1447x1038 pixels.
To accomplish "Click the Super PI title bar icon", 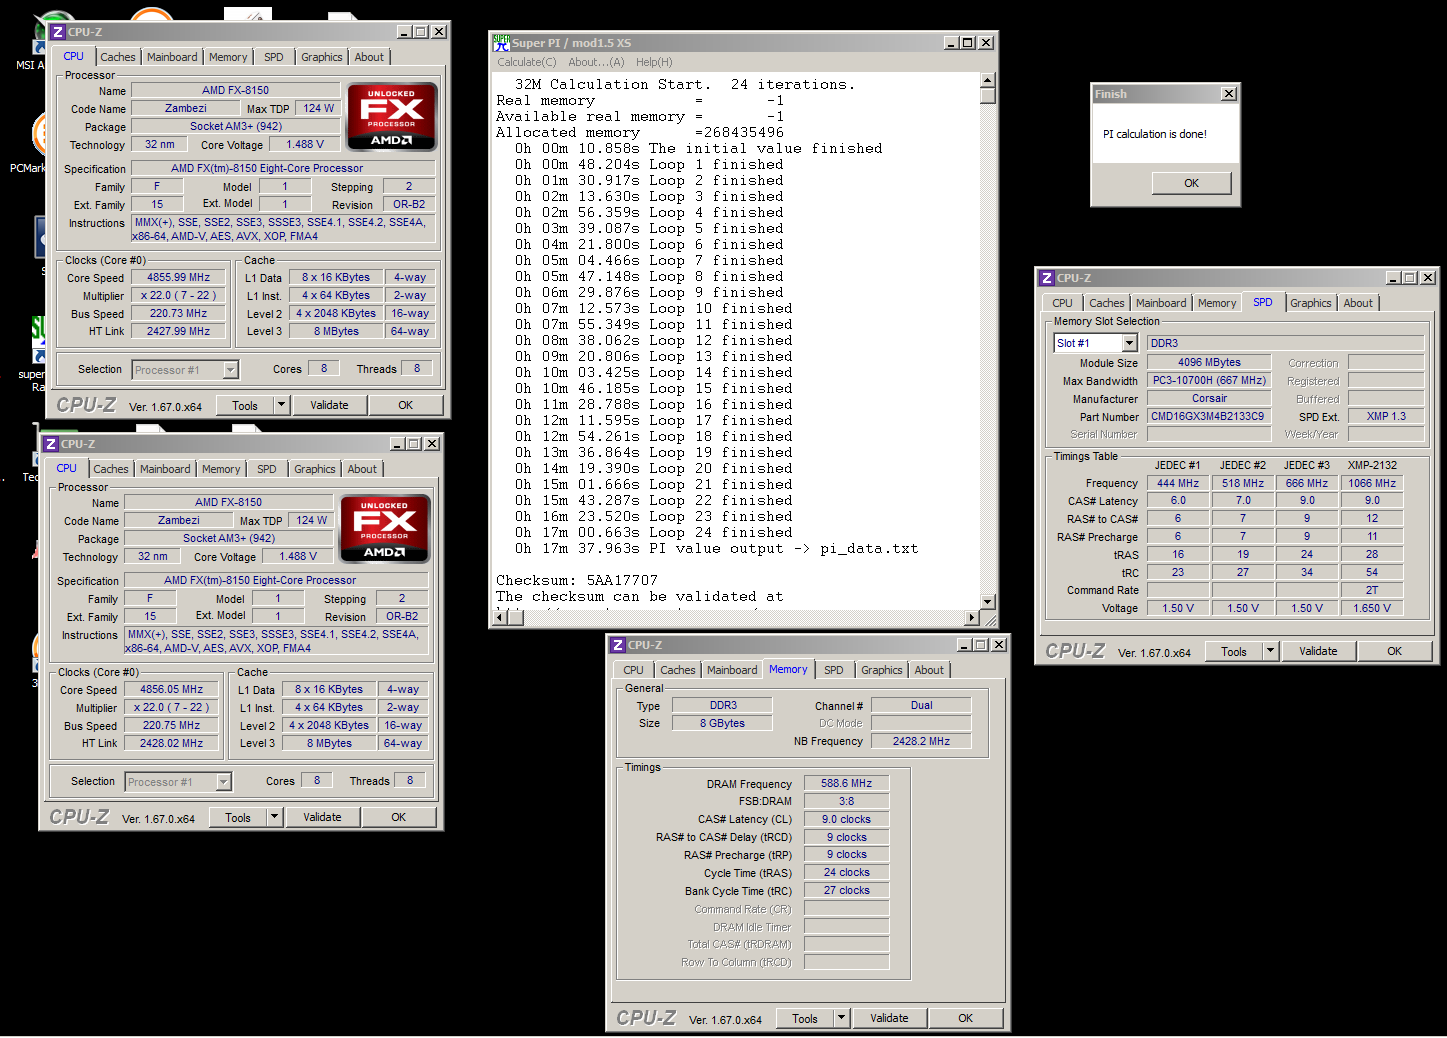I will coord(501,42).
